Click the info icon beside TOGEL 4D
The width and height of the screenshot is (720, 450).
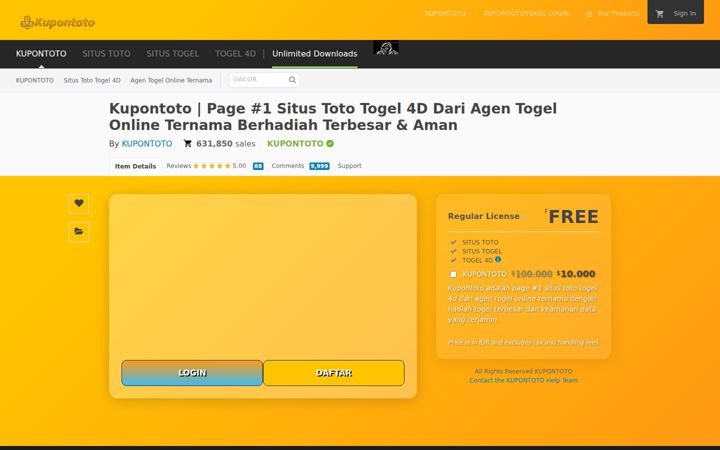tap(498, 259)
